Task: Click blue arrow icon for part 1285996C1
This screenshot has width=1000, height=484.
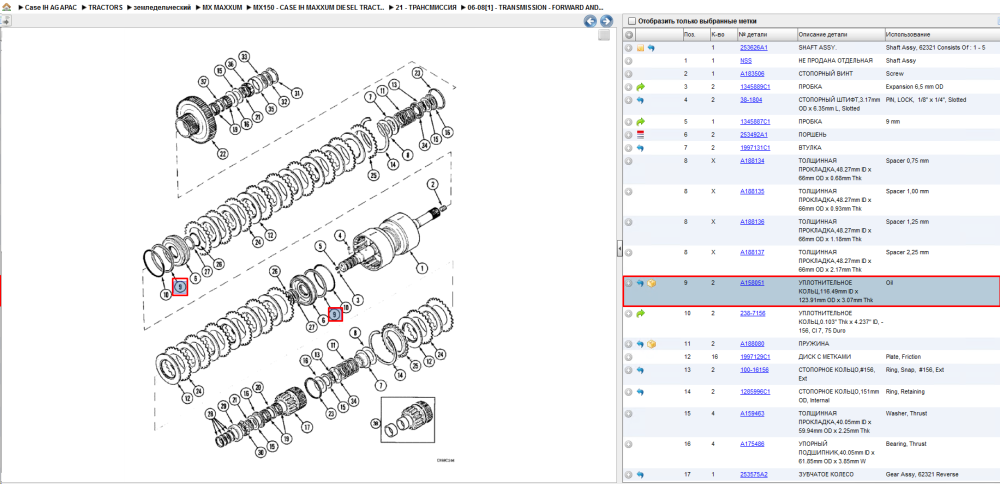Action: (640, 392)
